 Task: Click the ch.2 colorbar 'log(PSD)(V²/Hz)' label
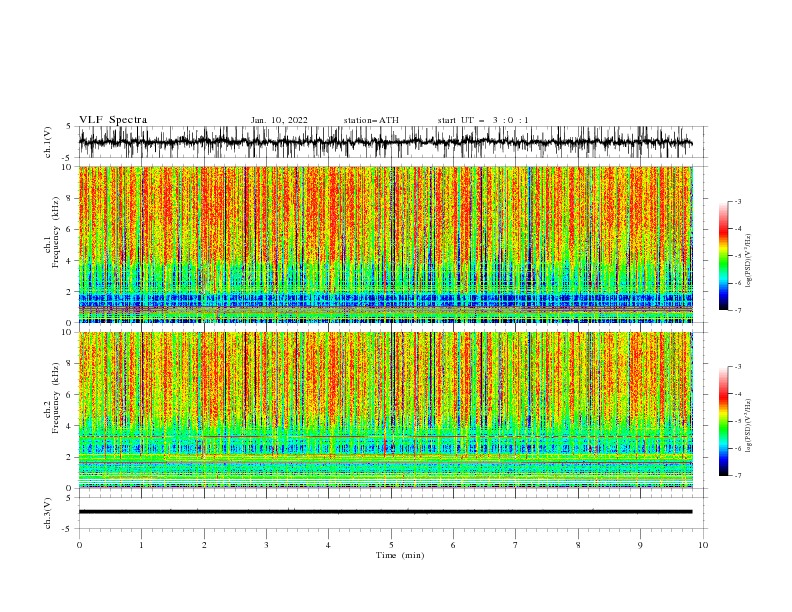(x=748, y=425)
